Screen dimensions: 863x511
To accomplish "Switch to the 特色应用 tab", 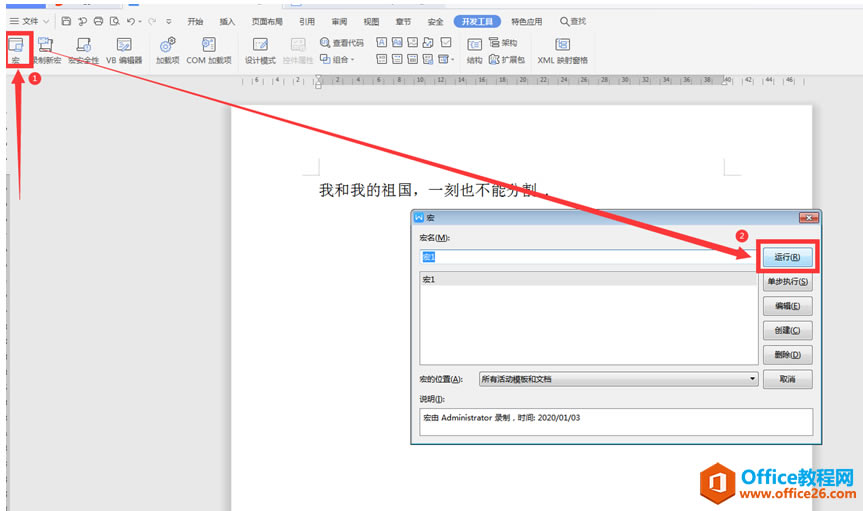I will point(526,21).
